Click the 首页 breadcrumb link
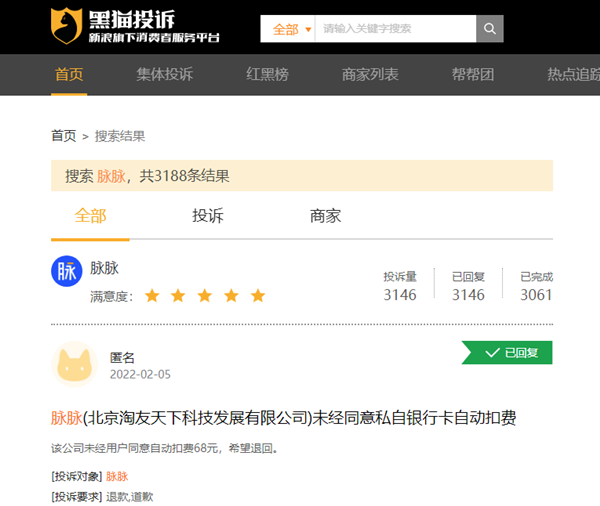Screen dimensions: 600x506 pos(63,136)
